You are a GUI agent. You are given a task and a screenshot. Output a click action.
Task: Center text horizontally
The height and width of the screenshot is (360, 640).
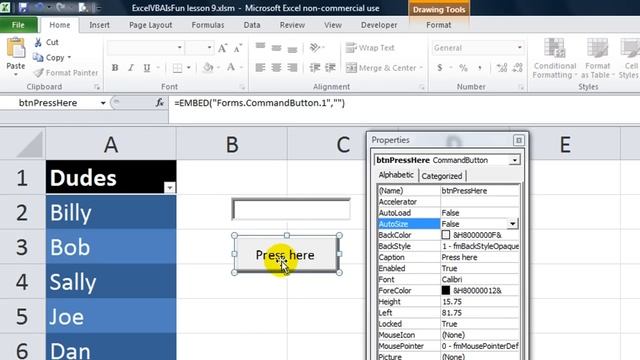[276, 67]
